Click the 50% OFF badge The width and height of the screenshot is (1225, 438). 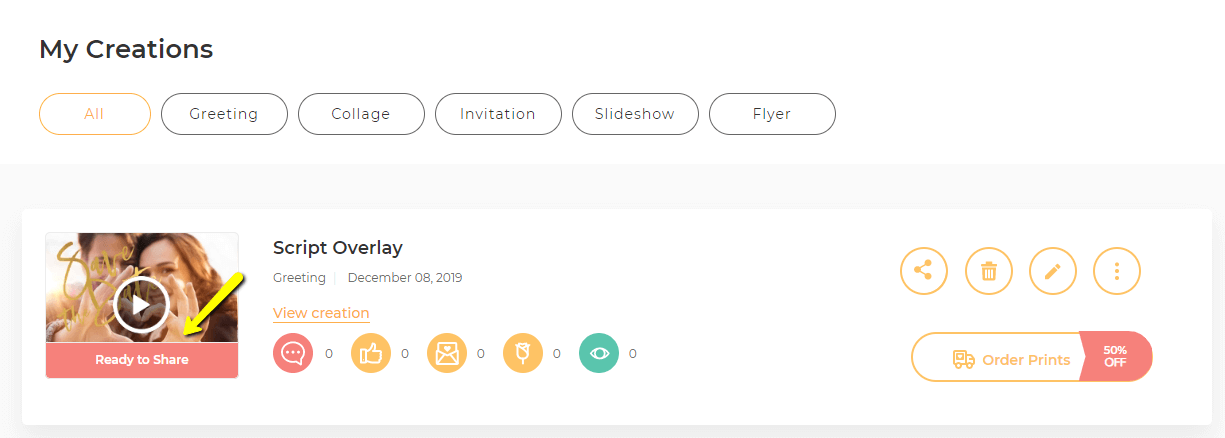pyautogui.click(x=1116, y=357)
